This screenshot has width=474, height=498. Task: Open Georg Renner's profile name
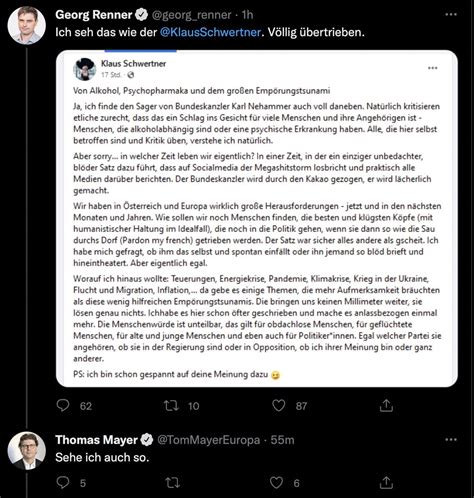pos(94,15)
